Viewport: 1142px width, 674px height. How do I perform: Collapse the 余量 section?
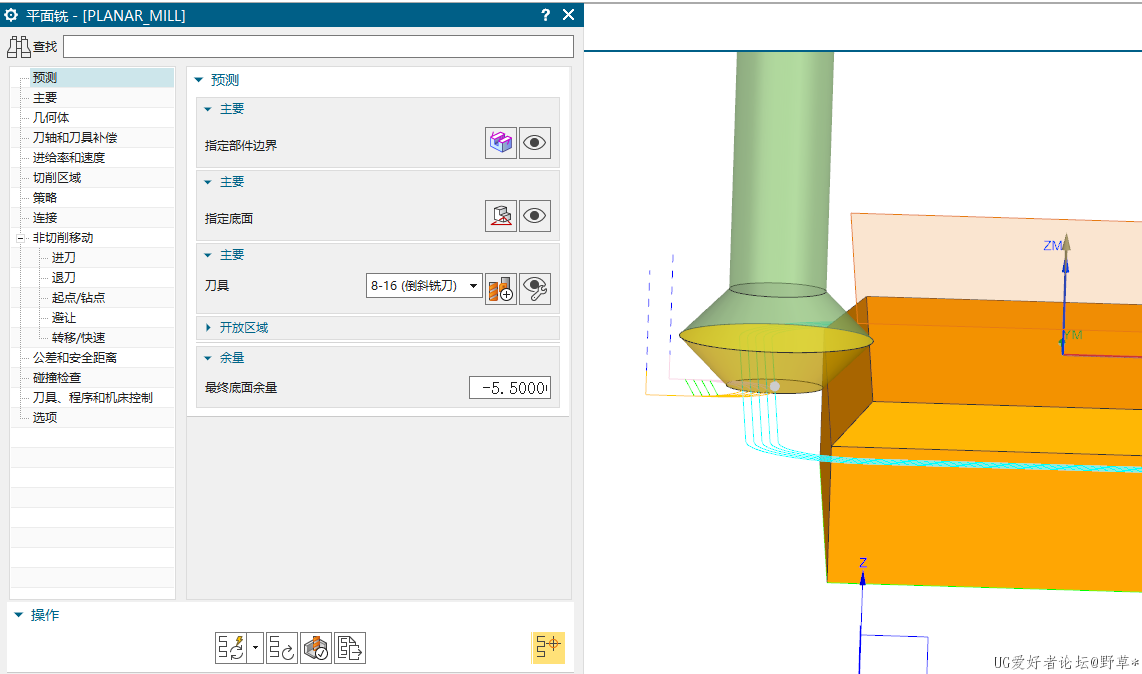209,357
